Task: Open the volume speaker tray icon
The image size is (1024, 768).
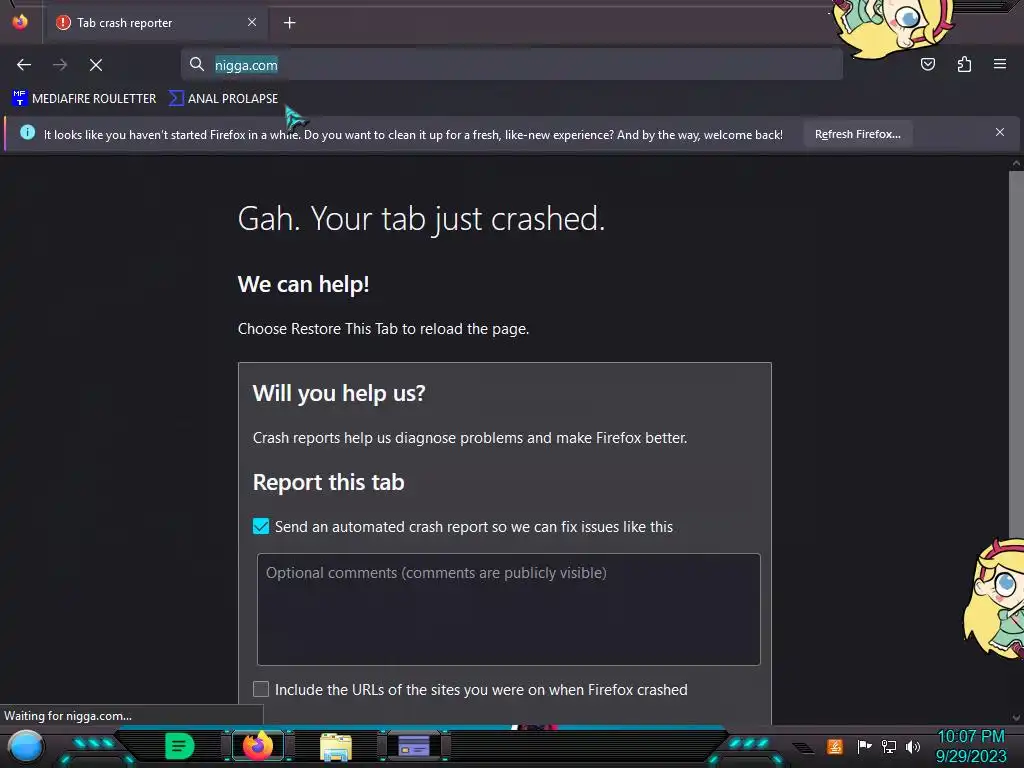Action: (913, 746)
